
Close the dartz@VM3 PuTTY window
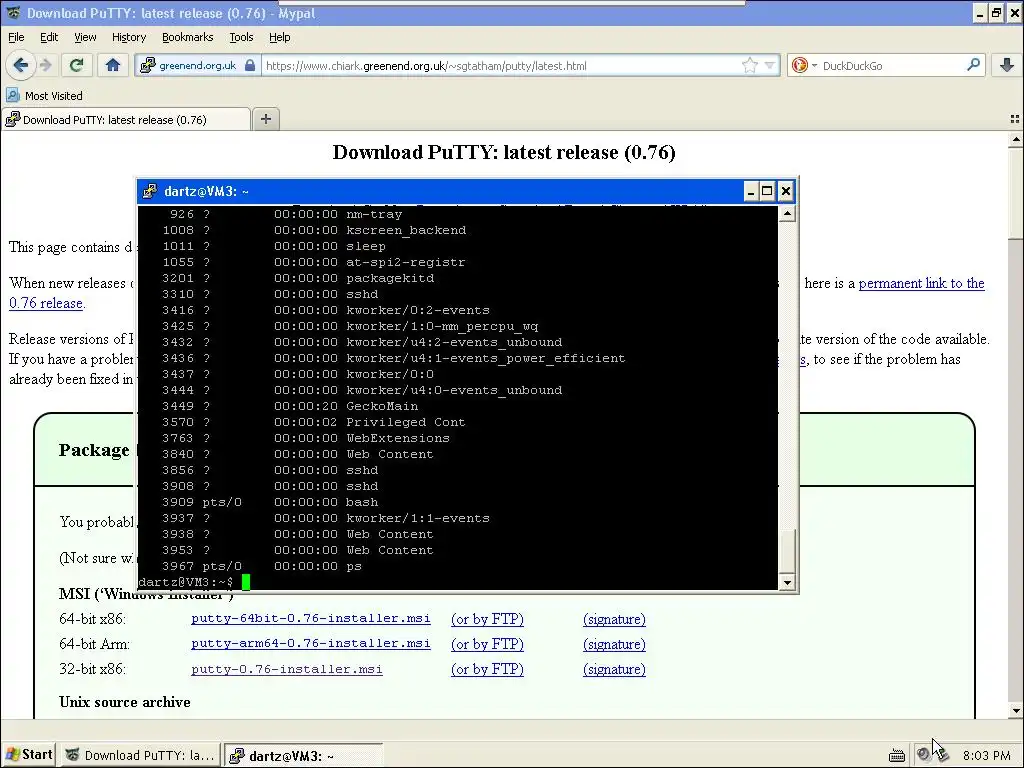coord(786,191)
